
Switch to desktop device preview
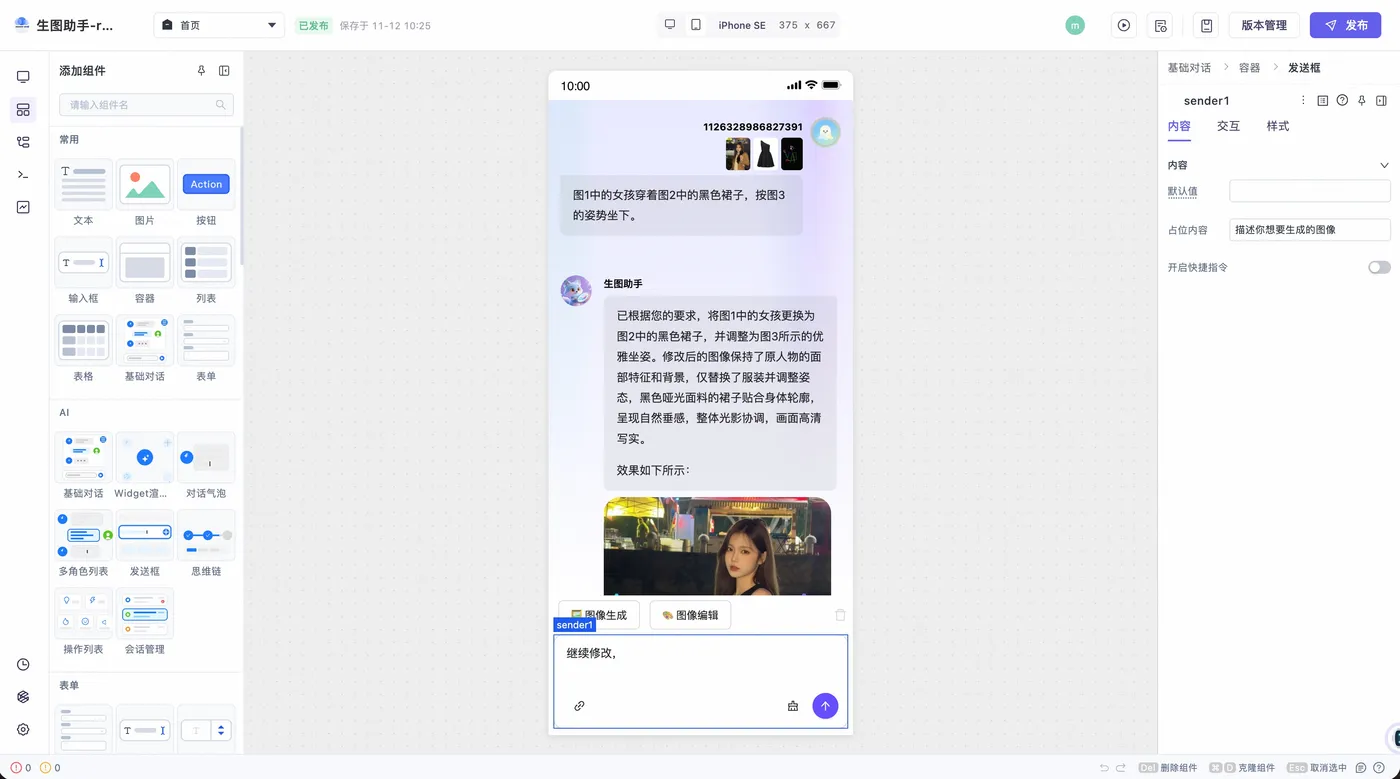pos(670,25)
